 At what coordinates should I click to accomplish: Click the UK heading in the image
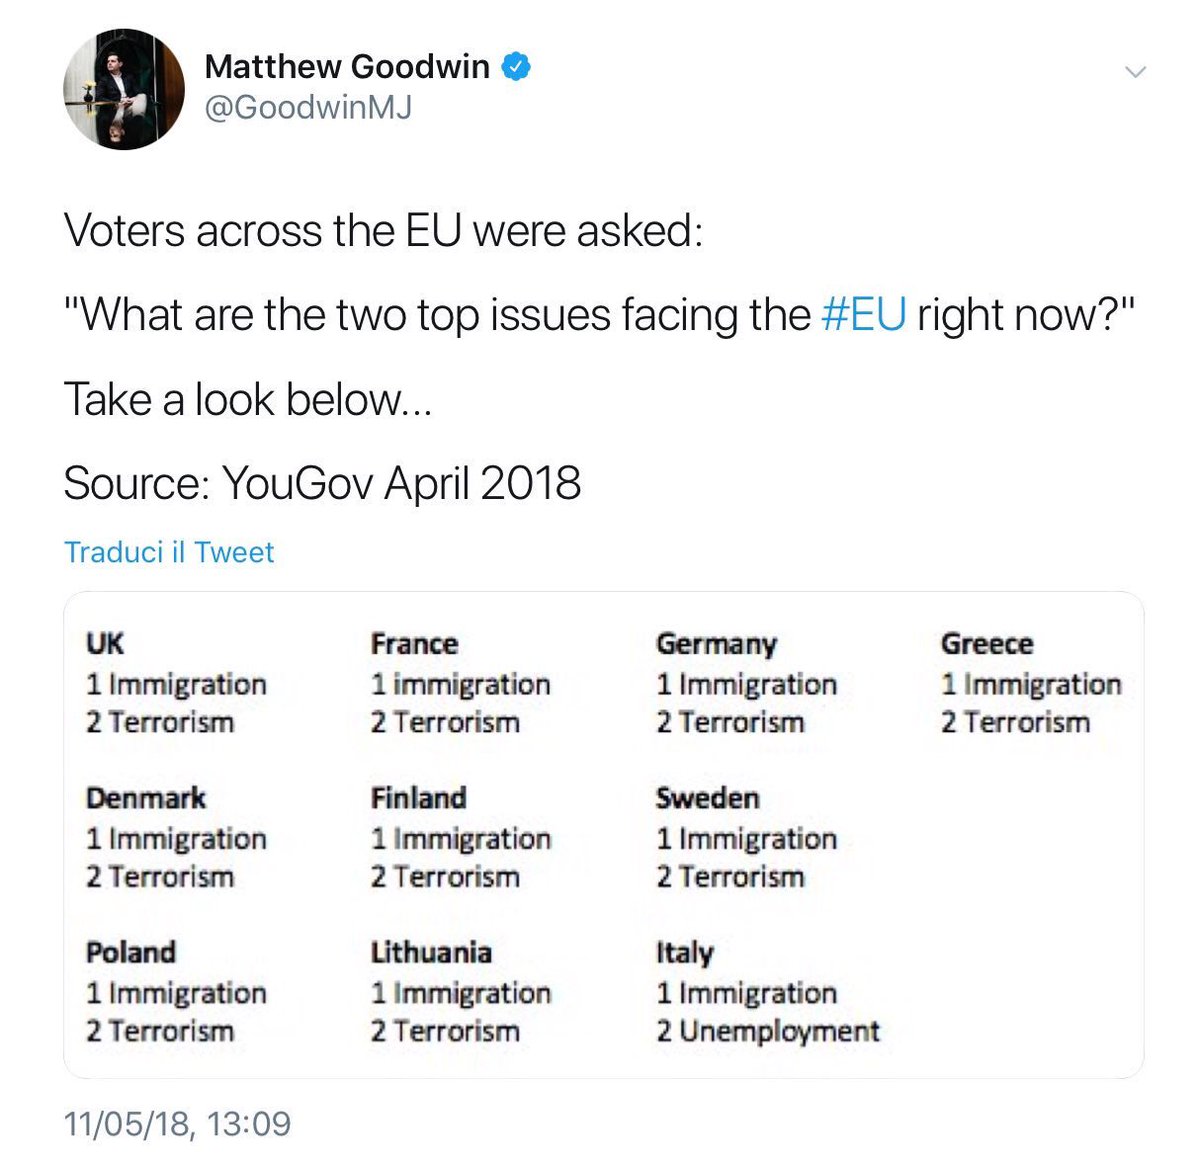(x=105, y=643)
